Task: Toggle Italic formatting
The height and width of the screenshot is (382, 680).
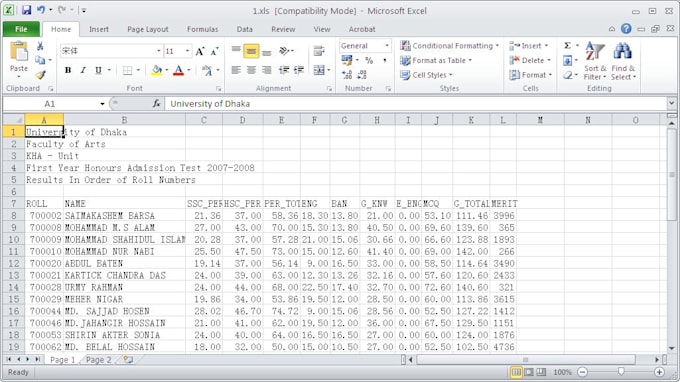Action: point(83,70)
